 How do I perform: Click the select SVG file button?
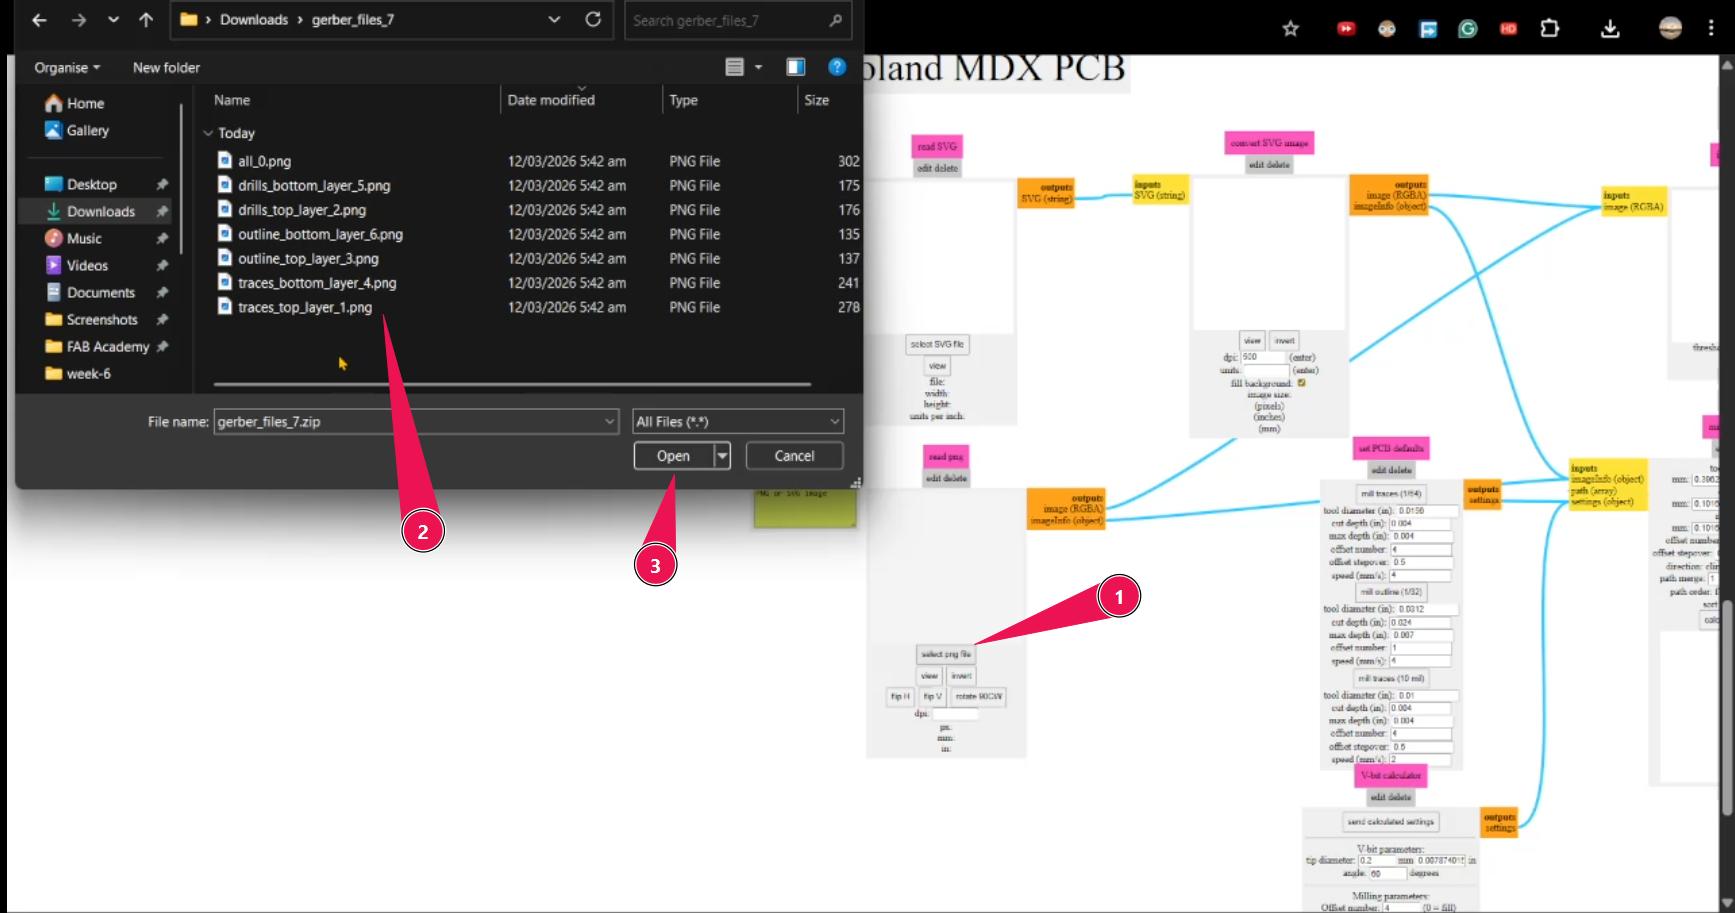pyautogui.click(x=937, y=344)
